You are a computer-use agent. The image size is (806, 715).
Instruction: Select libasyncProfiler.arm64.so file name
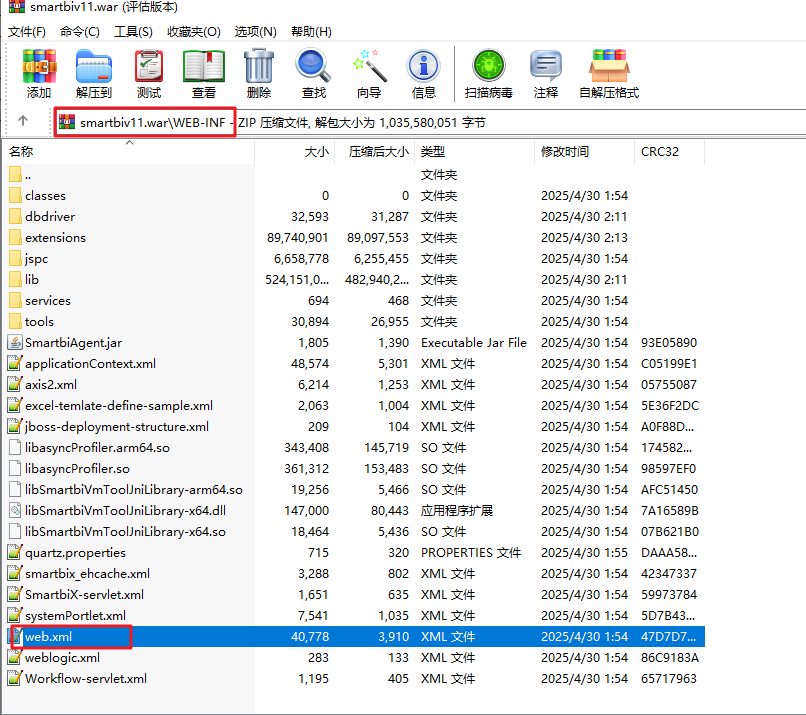tap(97, 448)
